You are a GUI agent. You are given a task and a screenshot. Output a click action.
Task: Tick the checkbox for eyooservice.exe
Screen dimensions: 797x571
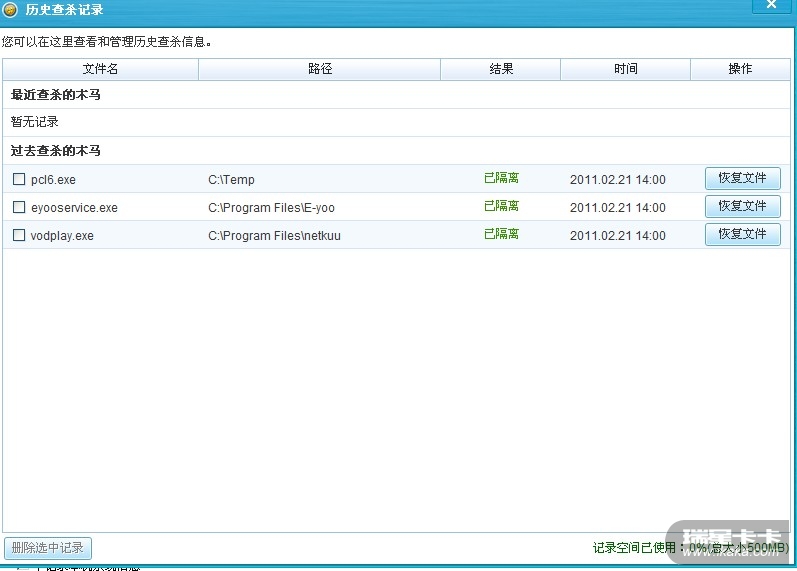(x=19, y=207)
